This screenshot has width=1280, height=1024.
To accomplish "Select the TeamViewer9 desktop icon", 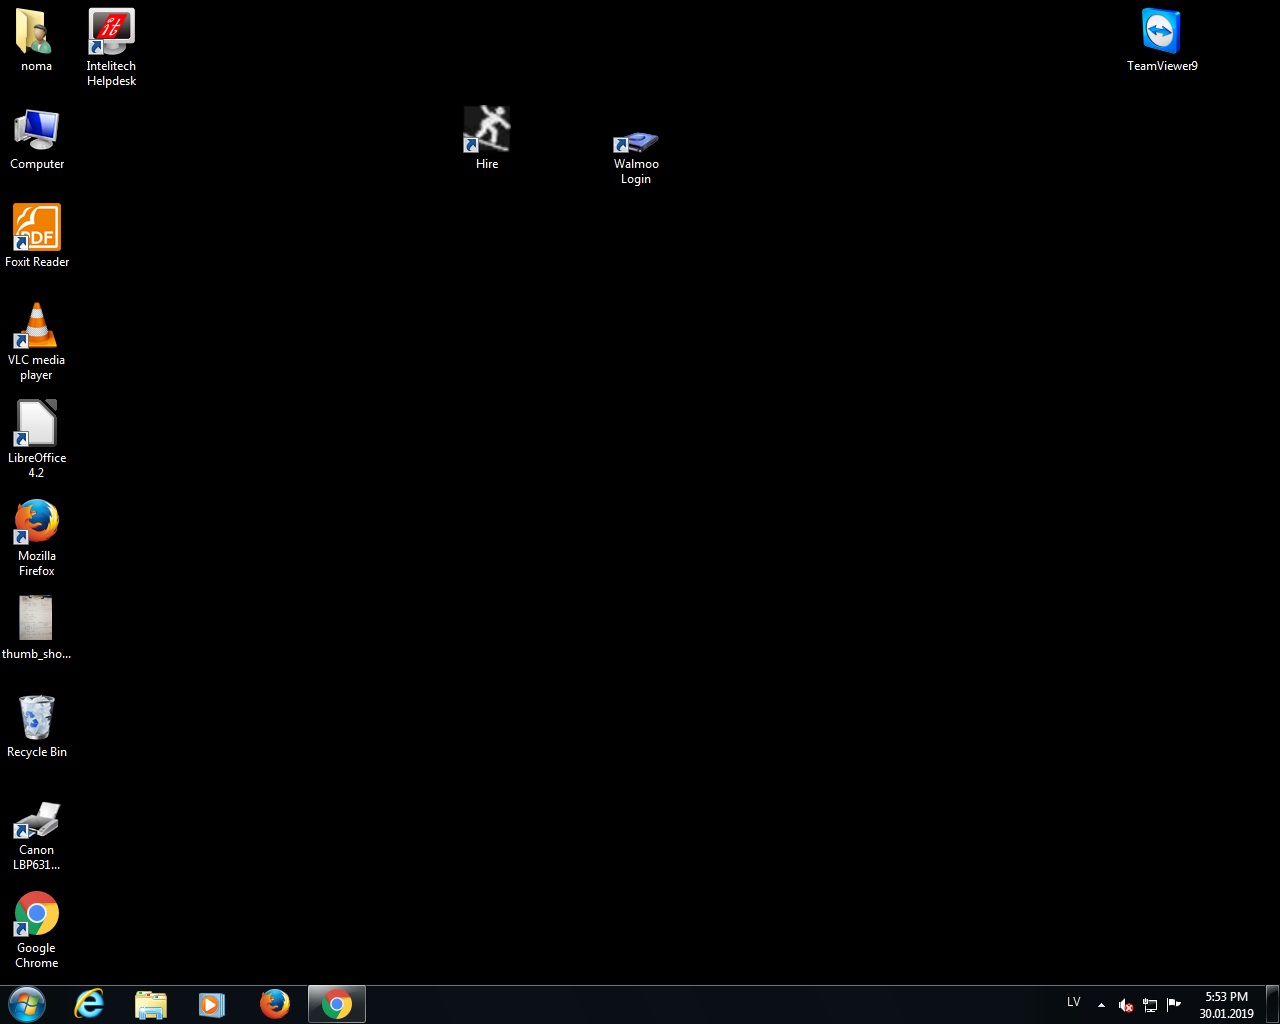I will pos(1162,41).
